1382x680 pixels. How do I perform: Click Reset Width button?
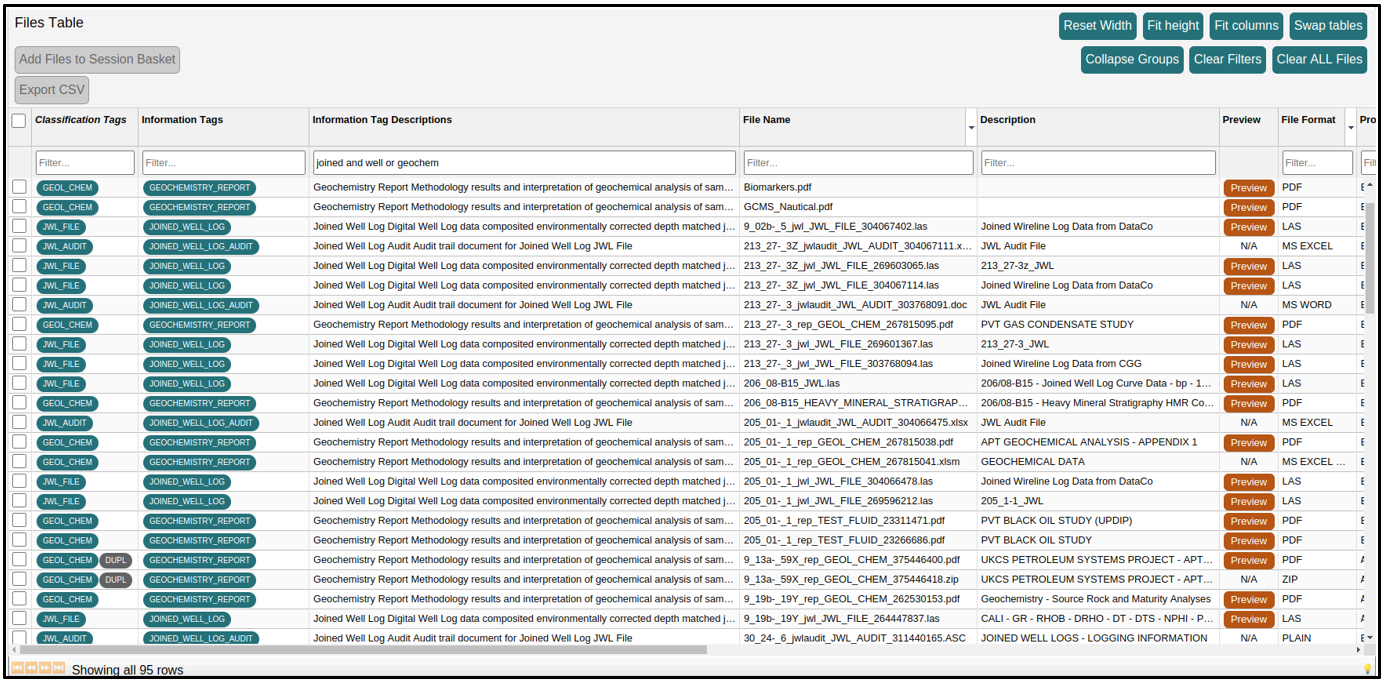(1097, 26)
